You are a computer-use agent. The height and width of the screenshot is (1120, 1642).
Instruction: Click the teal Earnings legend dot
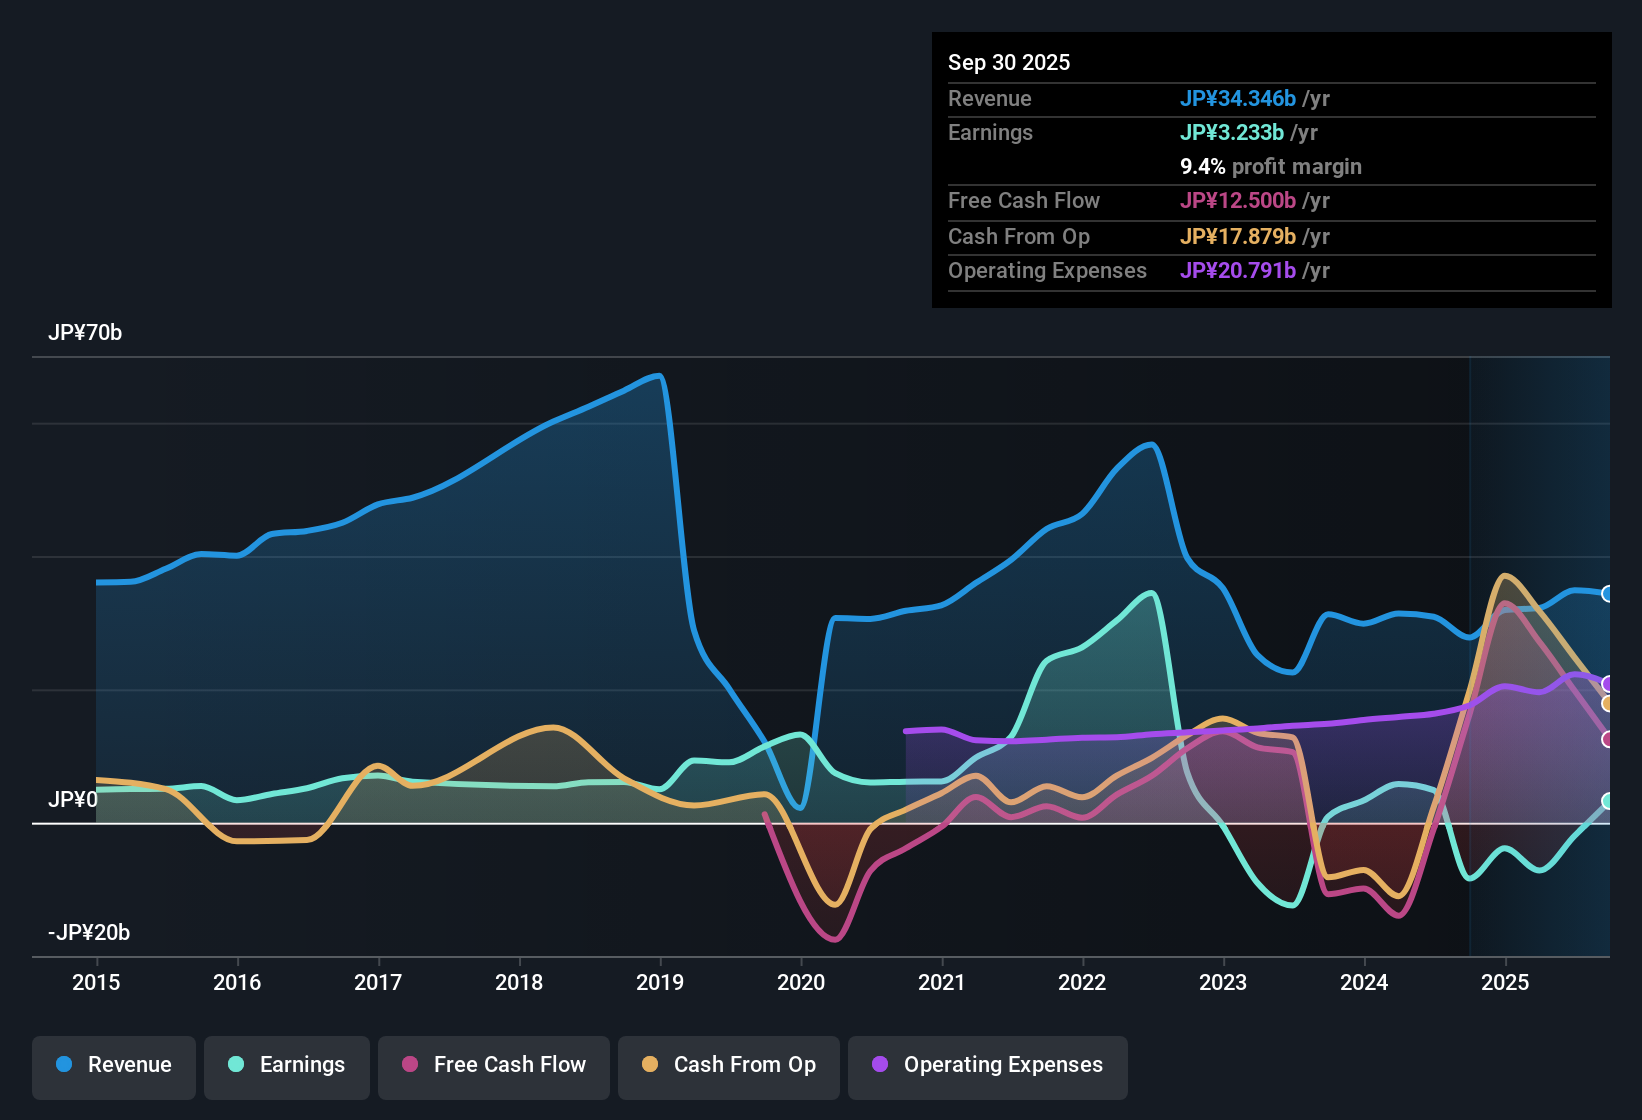(236, 1065)
